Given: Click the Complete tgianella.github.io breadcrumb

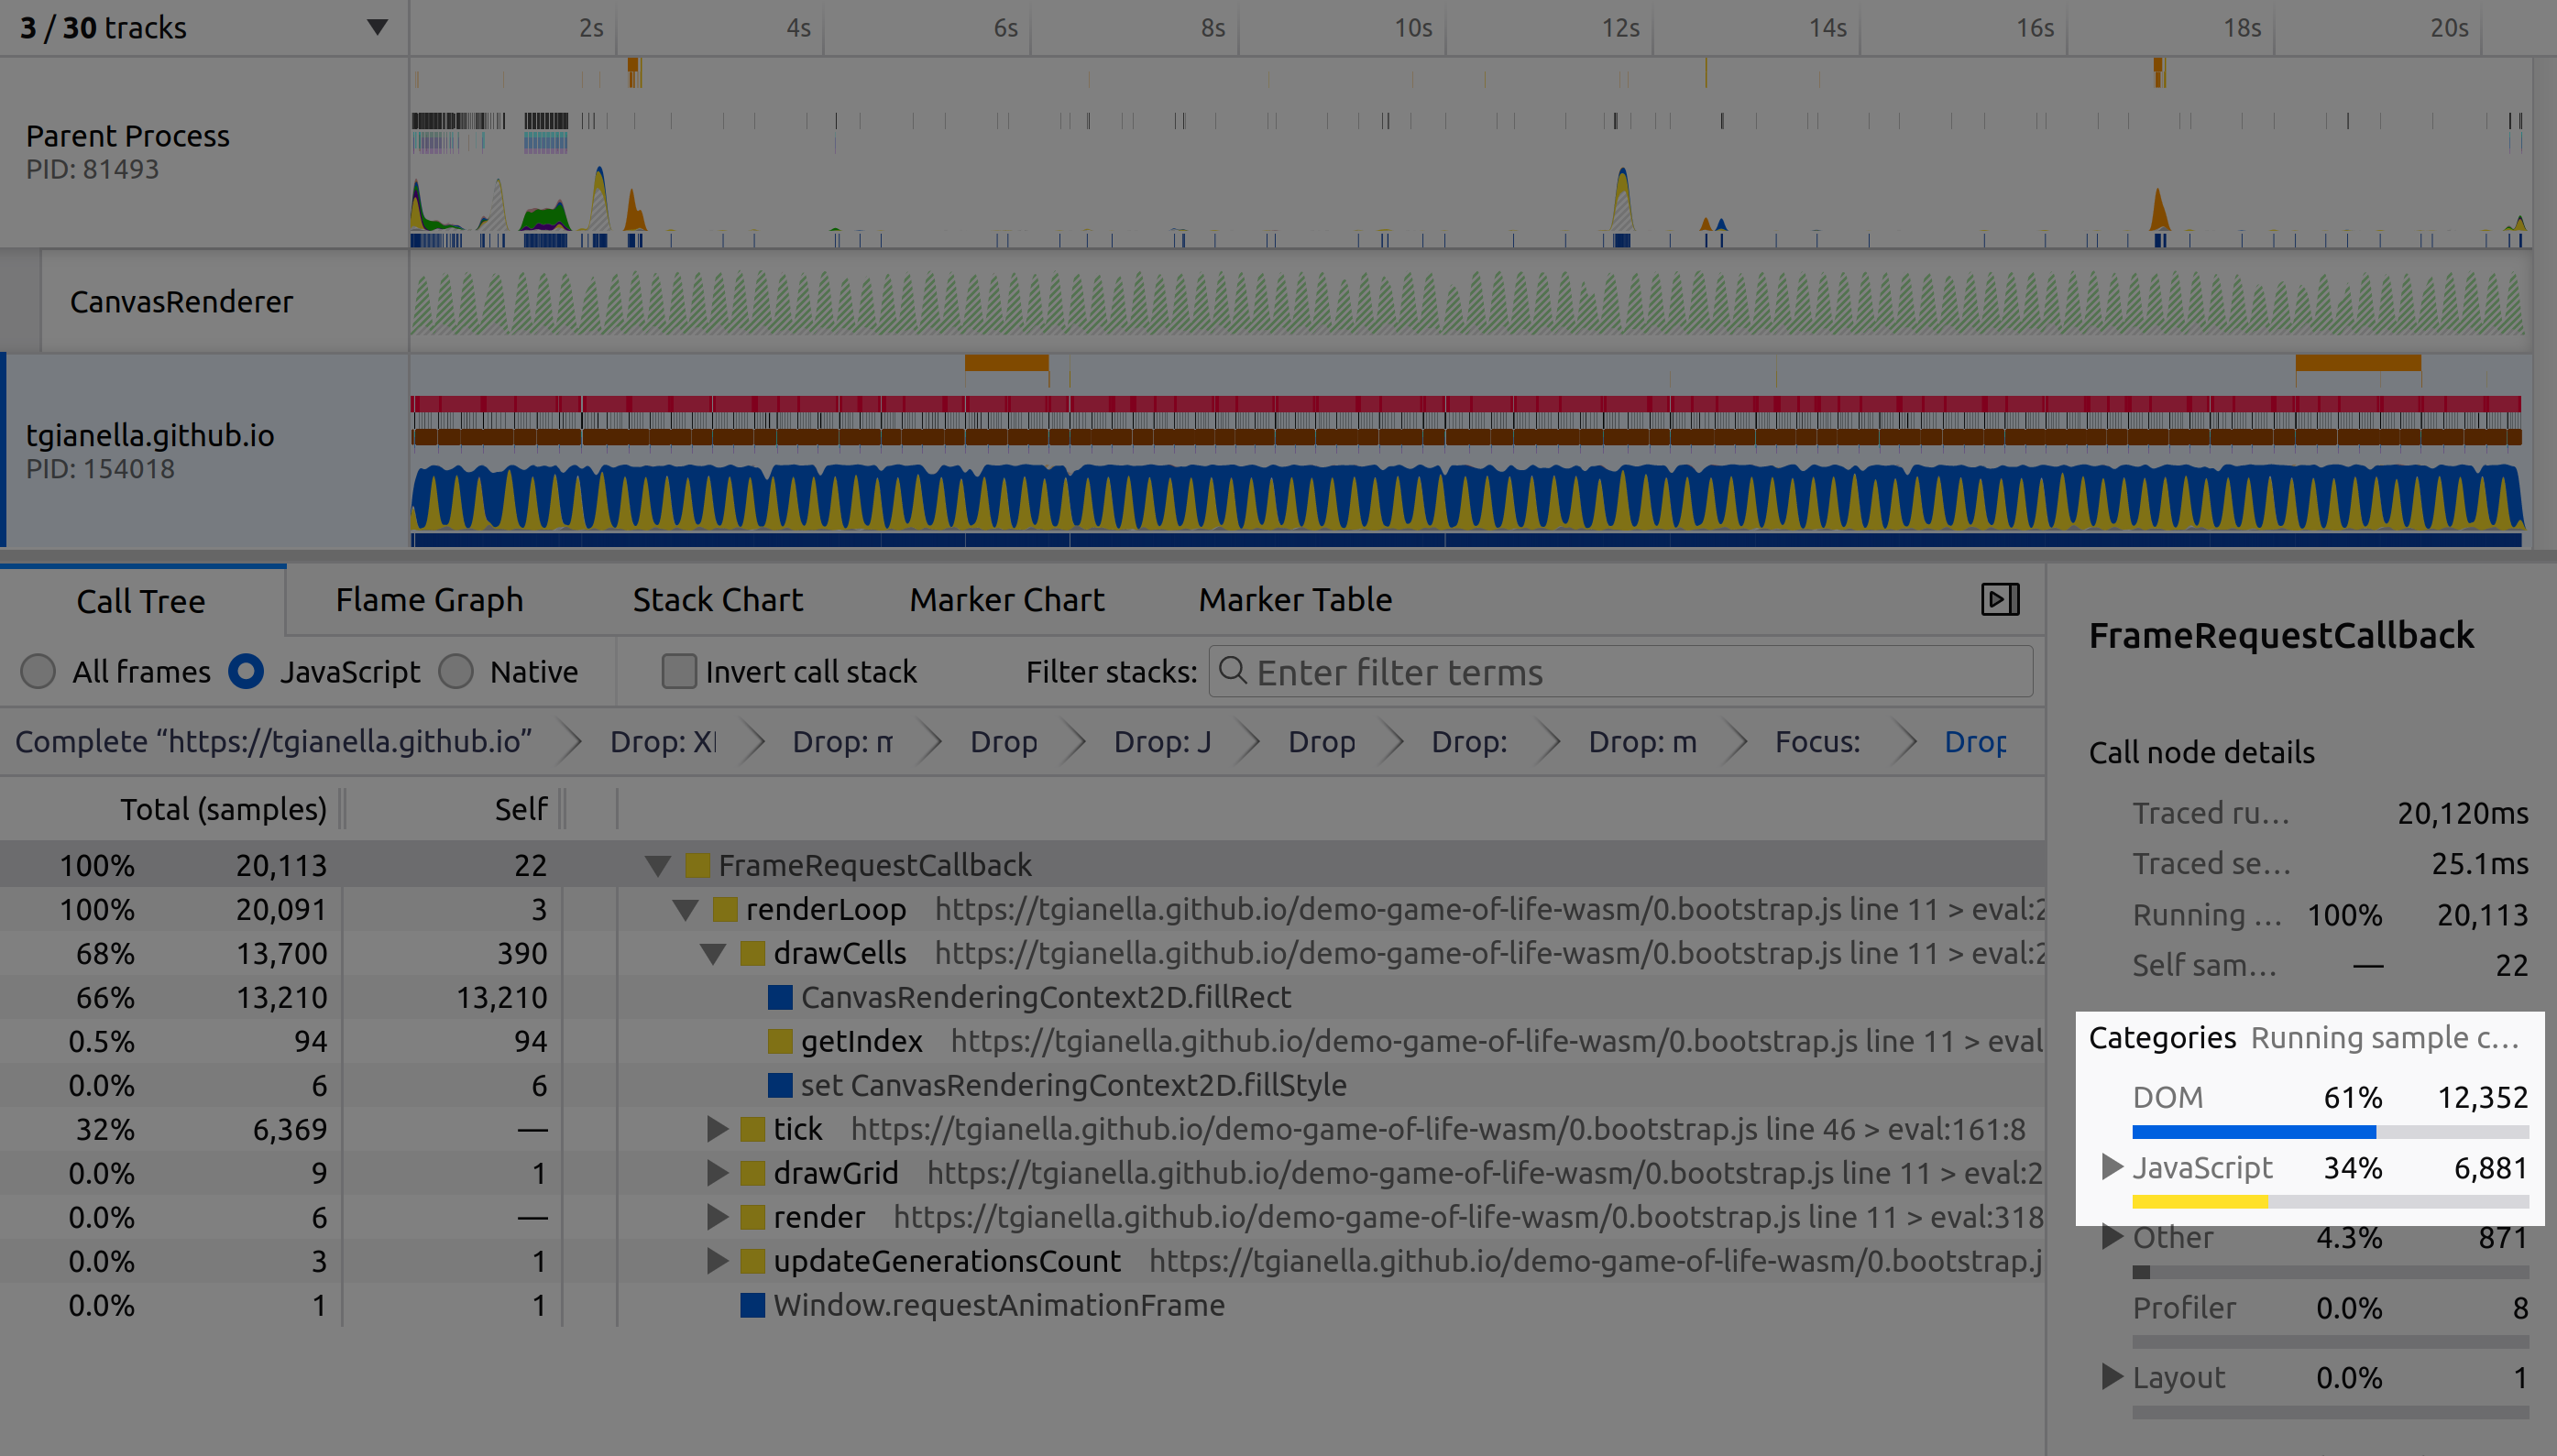Looking at the screenshot, I should pyautogui.click(x=273, y=741).
